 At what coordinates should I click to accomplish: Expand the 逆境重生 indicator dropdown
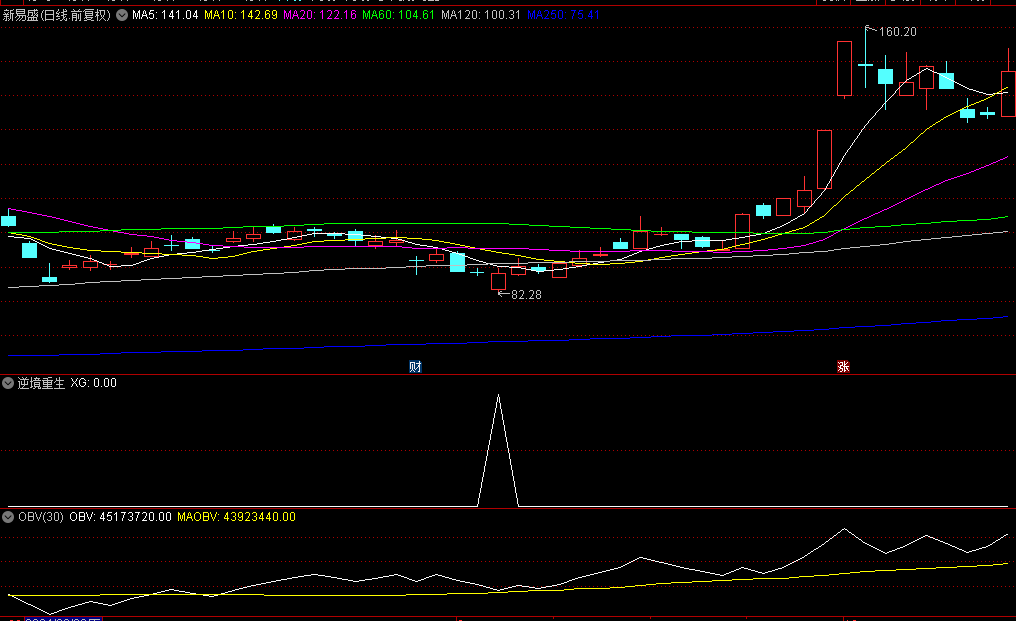coord(8,383)
